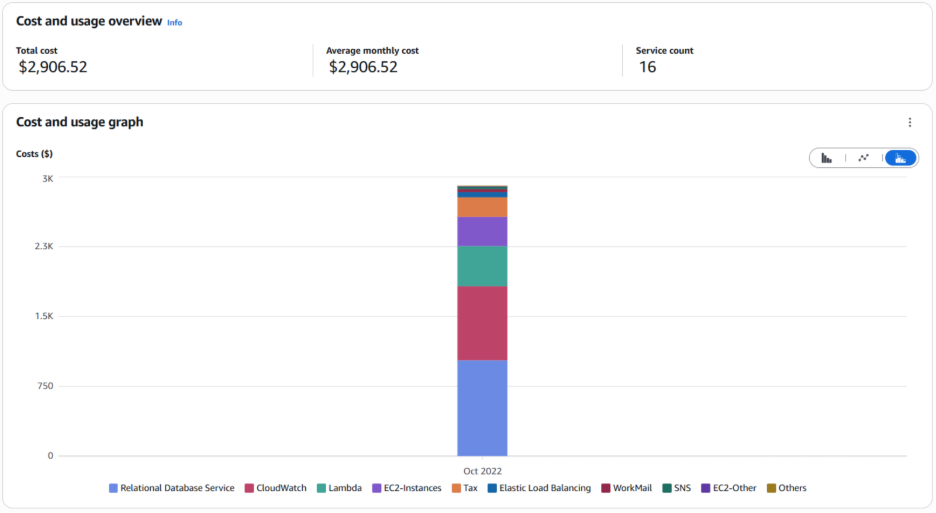Click the Info link beside overview title
This screenshot has width=936, height=513.
coord(174,22)
